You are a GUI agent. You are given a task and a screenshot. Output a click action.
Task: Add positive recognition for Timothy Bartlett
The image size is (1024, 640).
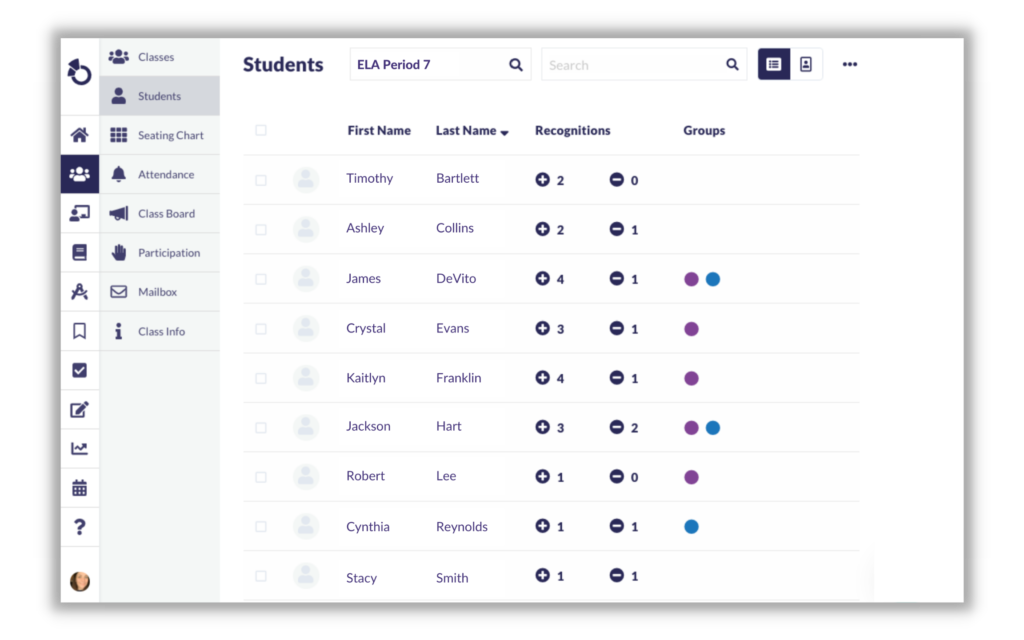tap(543, 180)
